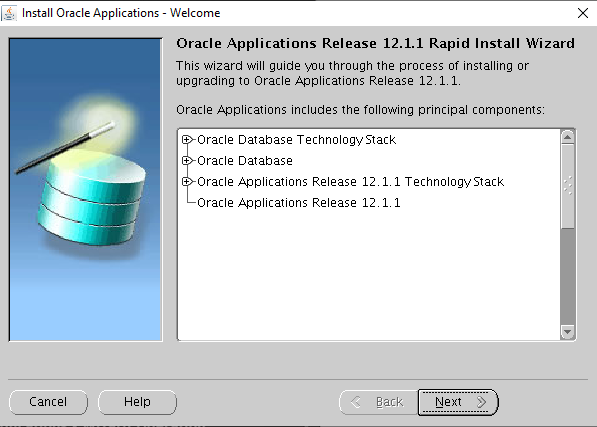Screen dimensions: 597x427
Task: Click the Back button
Action: 378,402
